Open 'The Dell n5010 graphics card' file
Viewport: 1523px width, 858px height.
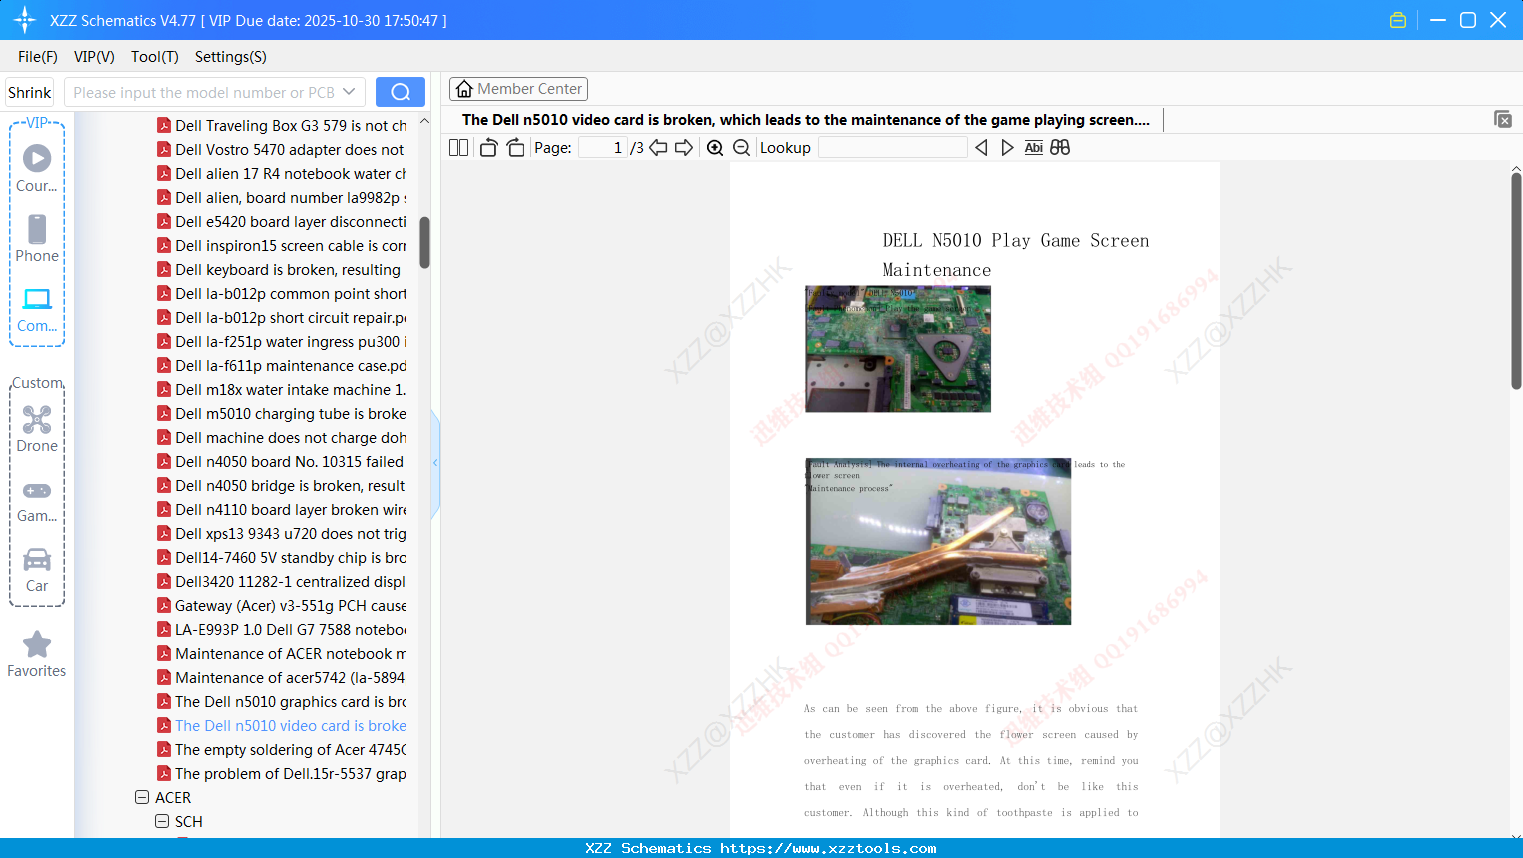282,701
